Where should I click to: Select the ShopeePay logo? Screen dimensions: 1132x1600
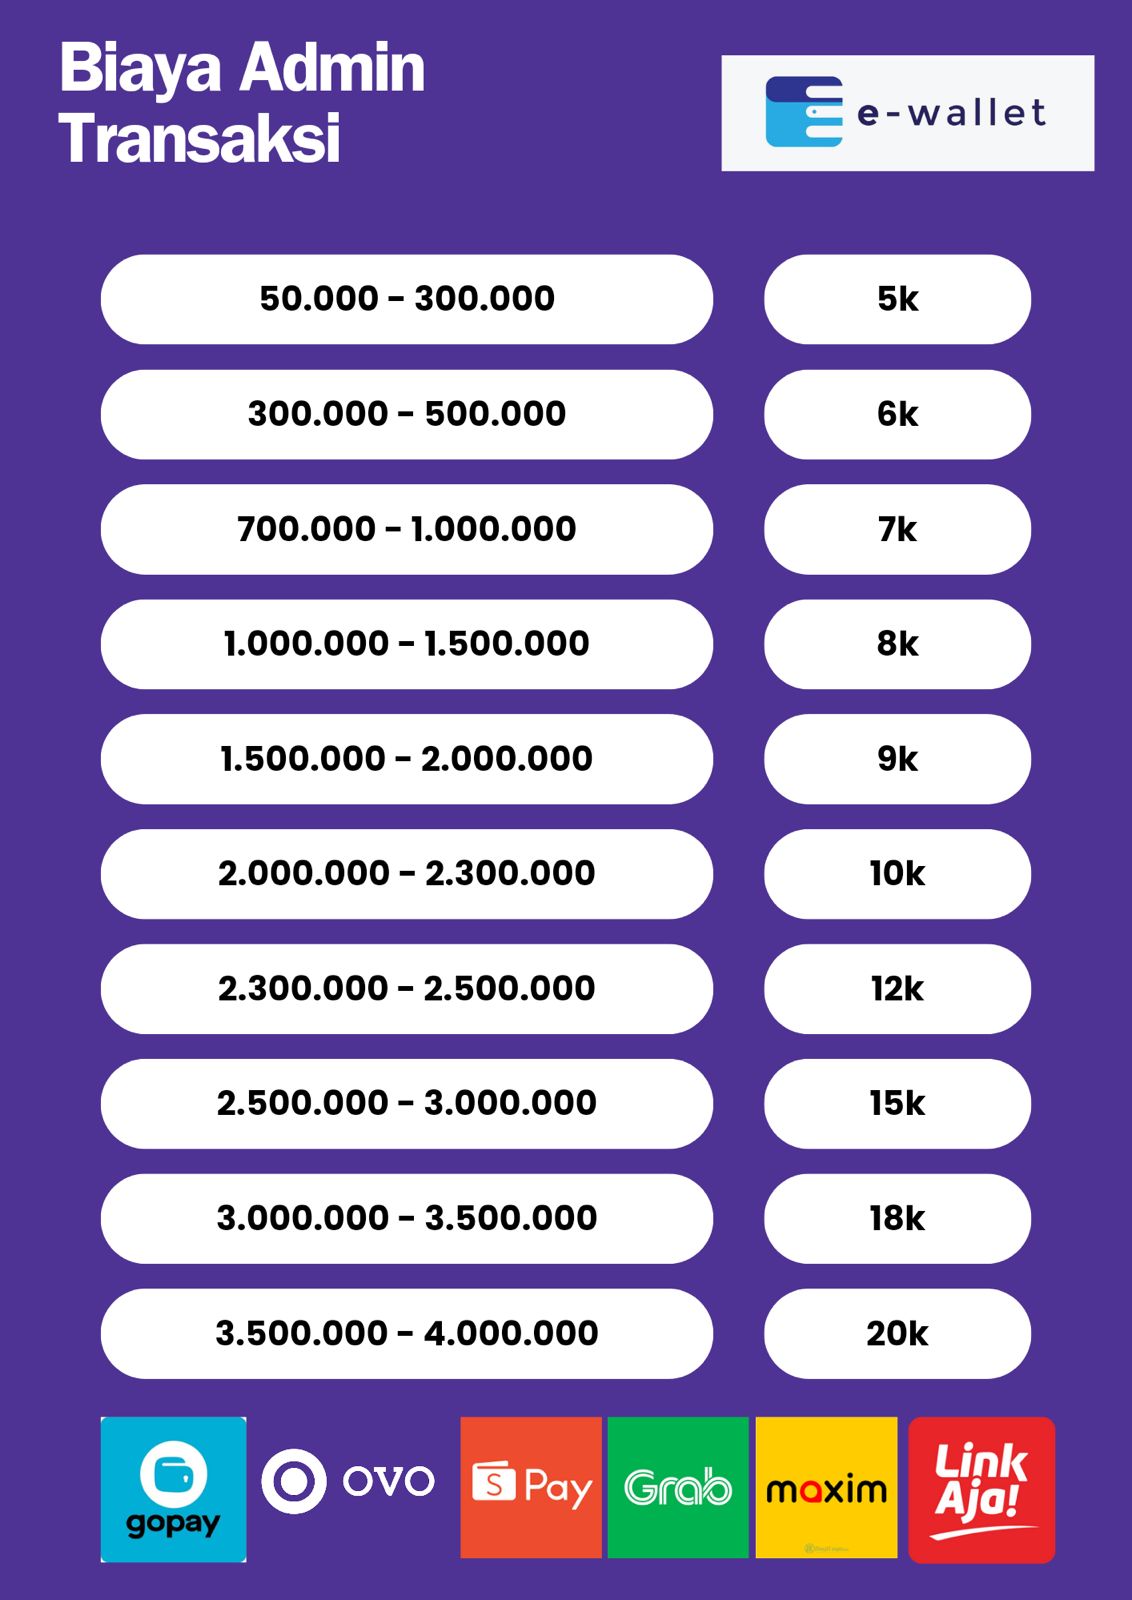531,1487
